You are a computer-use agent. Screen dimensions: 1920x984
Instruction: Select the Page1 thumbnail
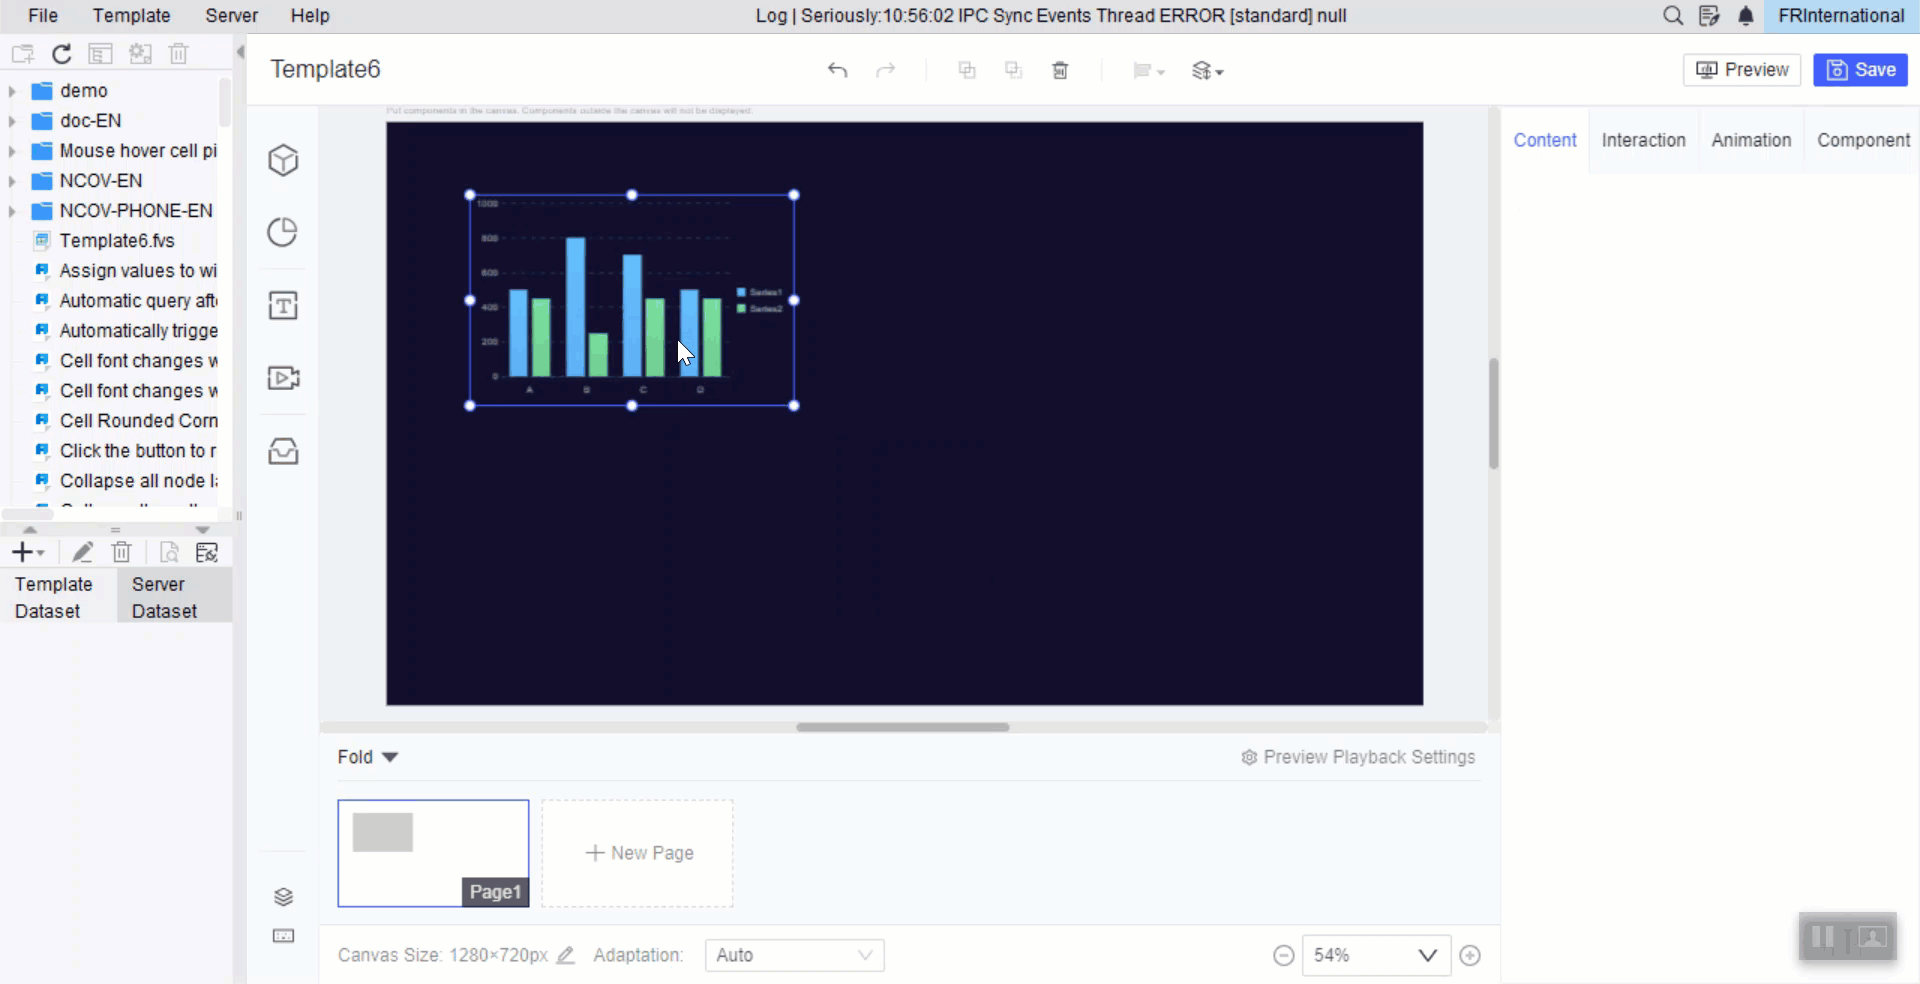click(433, 853)
